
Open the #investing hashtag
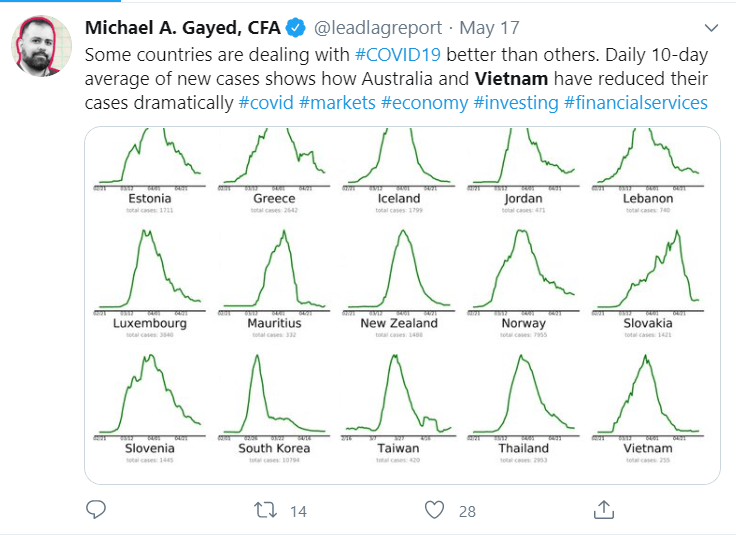pyautogui.click(x=516, y=103)
